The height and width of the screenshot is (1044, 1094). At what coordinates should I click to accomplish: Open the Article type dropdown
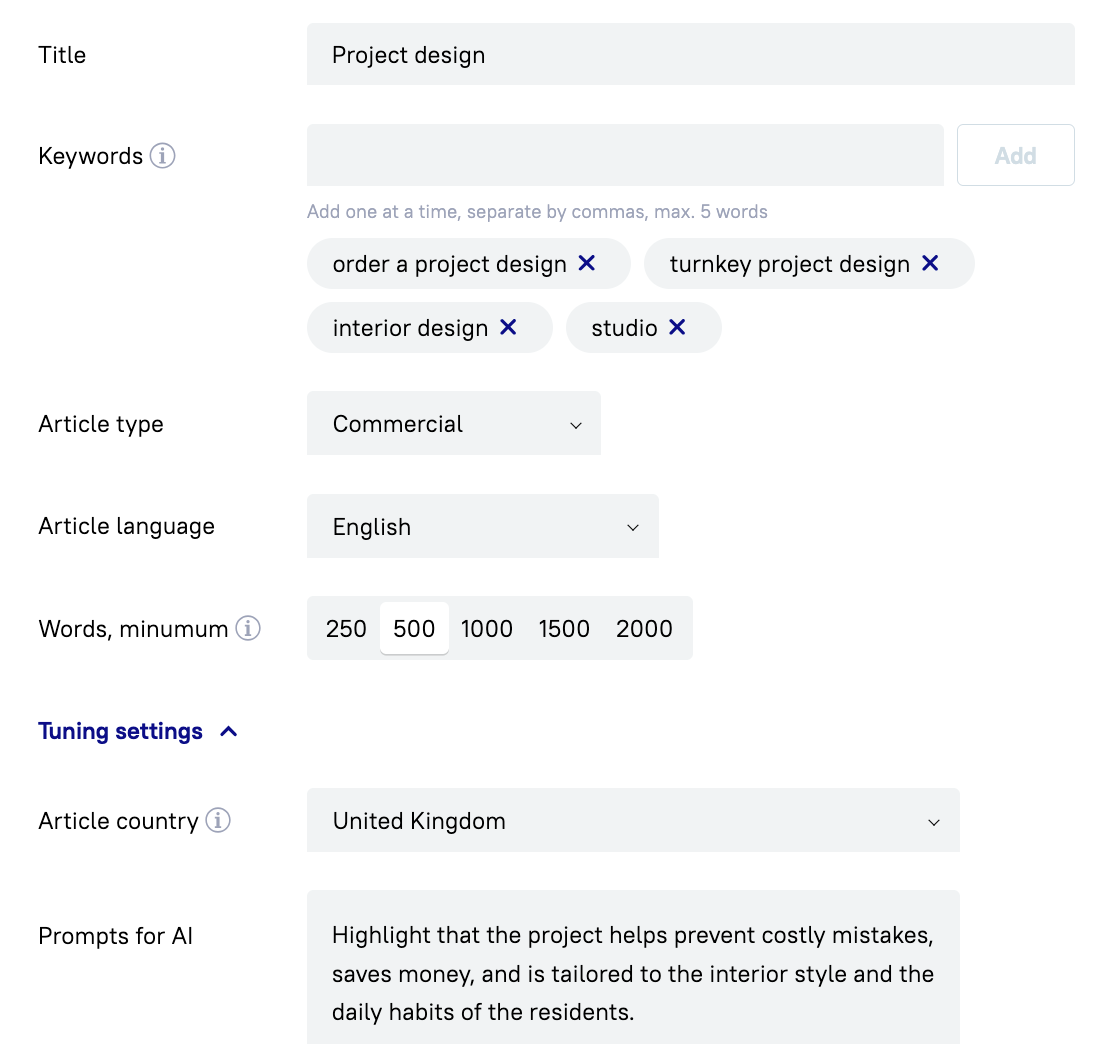pos(453,424)
